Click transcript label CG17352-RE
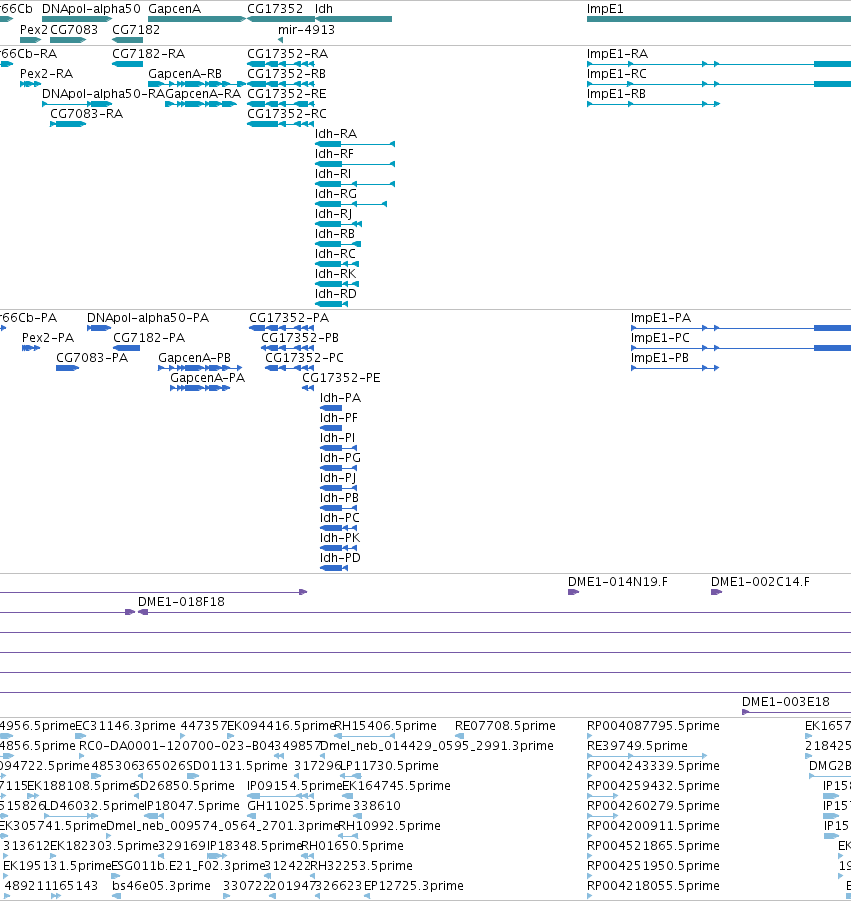This screenshot has width=851, height=901. (286, 94)
